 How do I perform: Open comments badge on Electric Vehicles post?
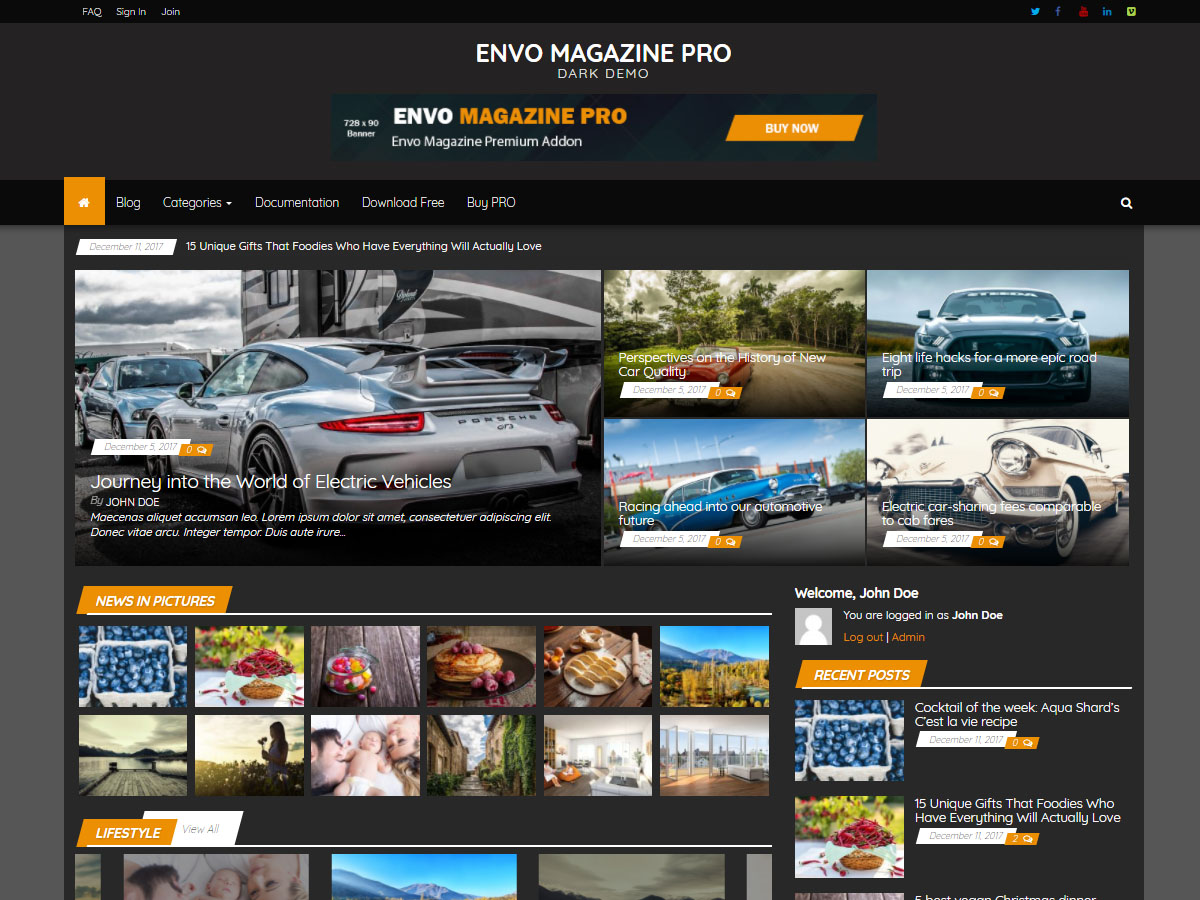(x=196, y=450)
